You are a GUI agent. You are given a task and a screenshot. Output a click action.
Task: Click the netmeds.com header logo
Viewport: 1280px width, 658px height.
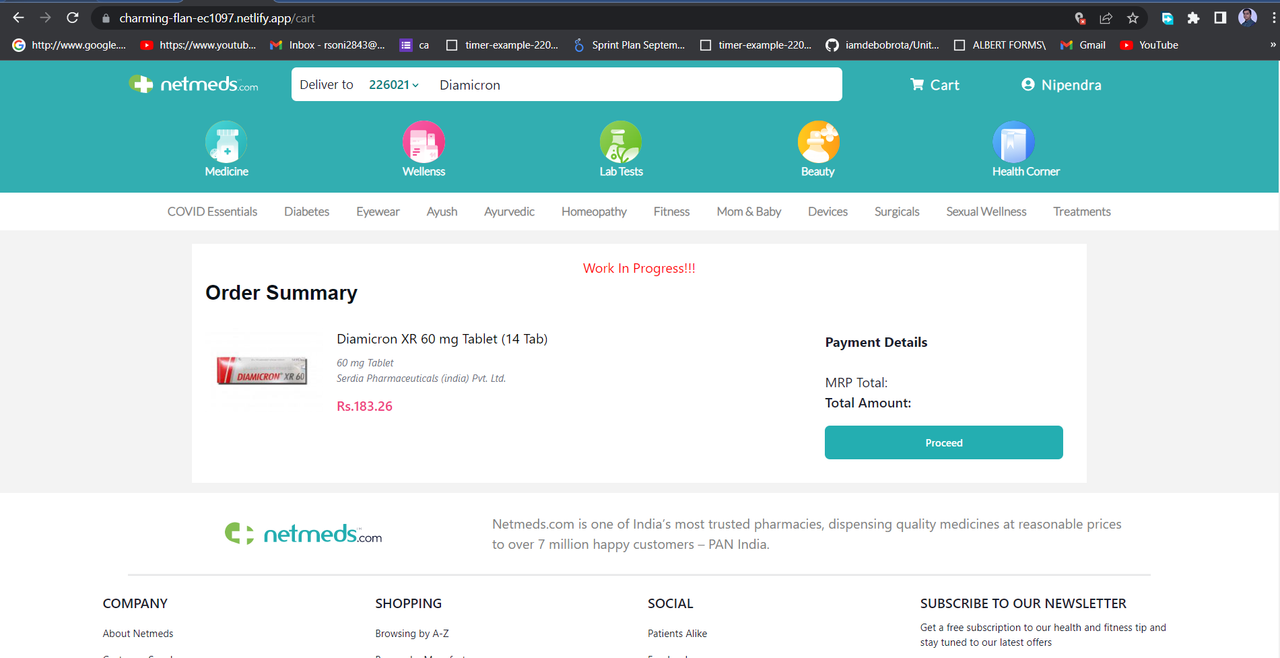pos(194,85)
